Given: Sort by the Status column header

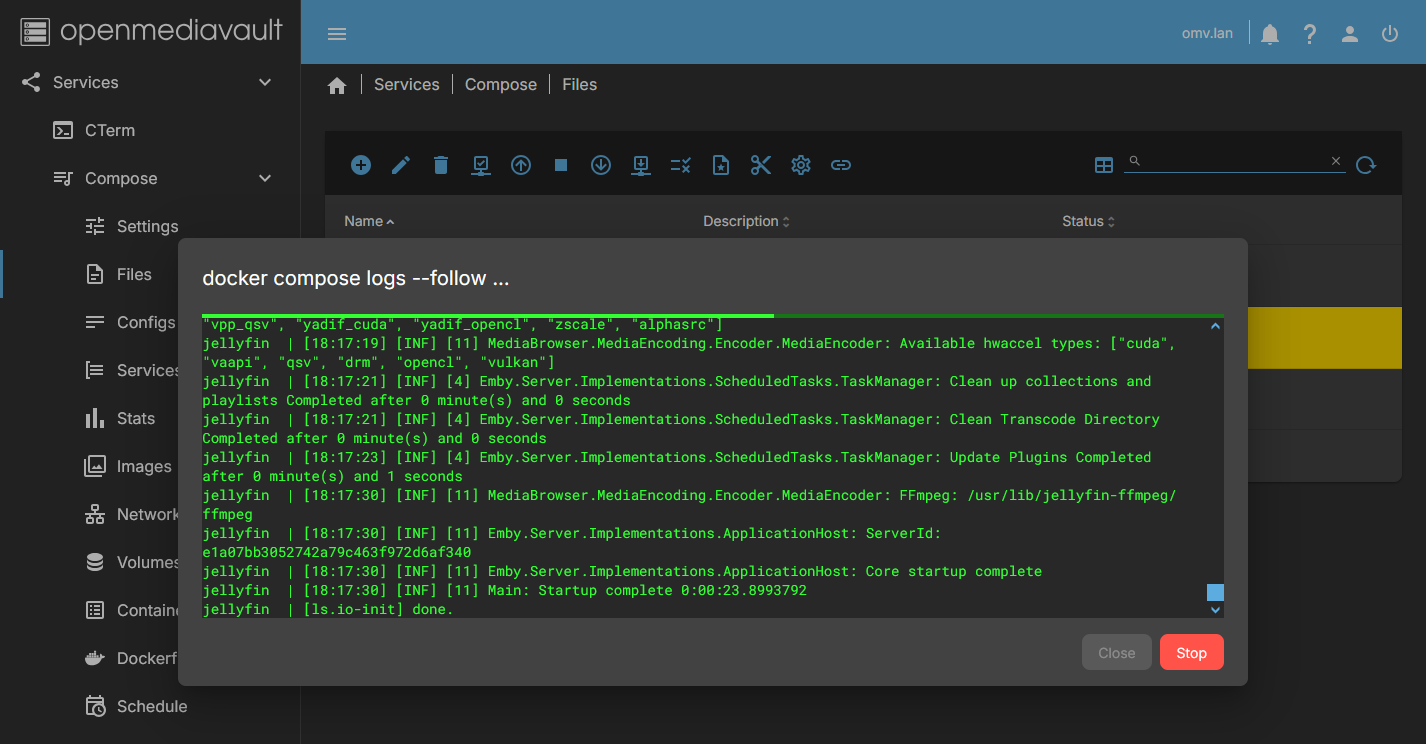Looking at the screenshot, I should click(x=1083, y=221).
